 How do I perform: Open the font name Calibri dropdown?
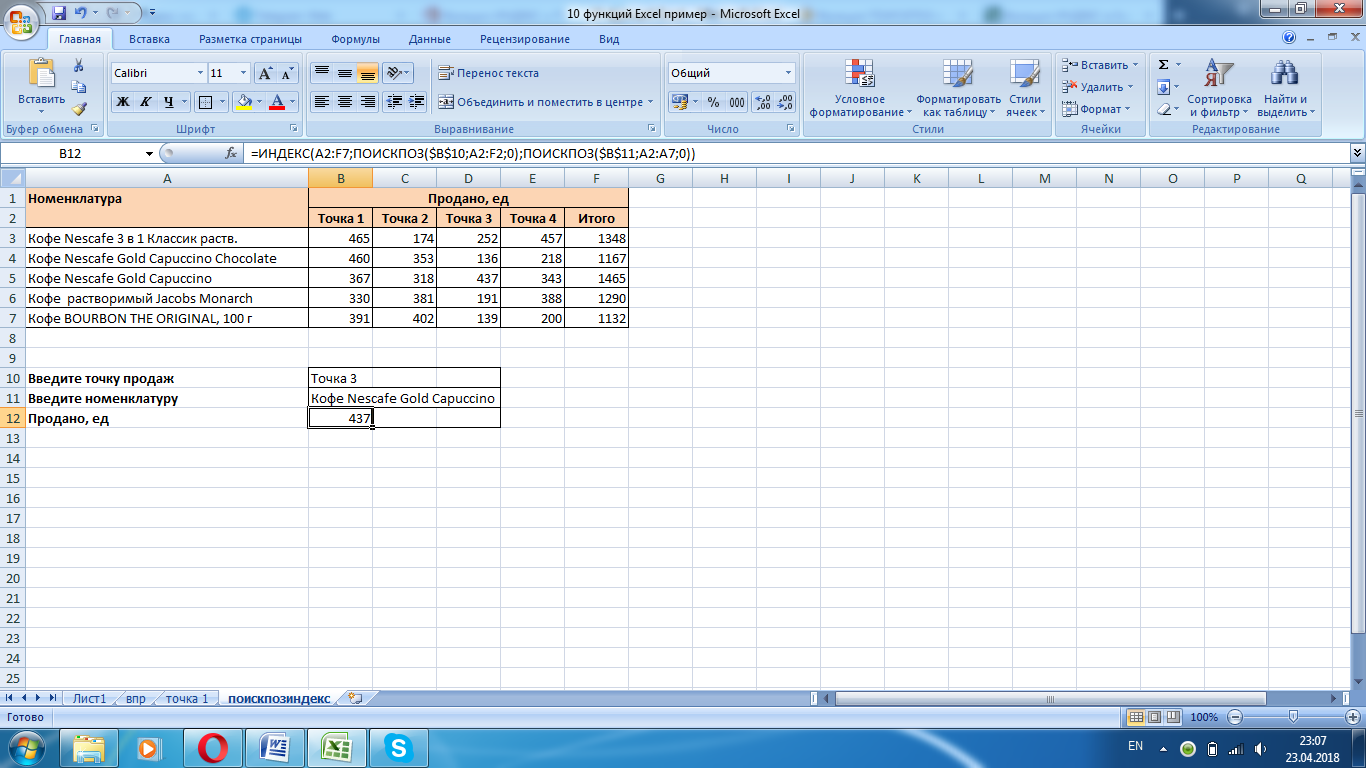coord(198,73)
